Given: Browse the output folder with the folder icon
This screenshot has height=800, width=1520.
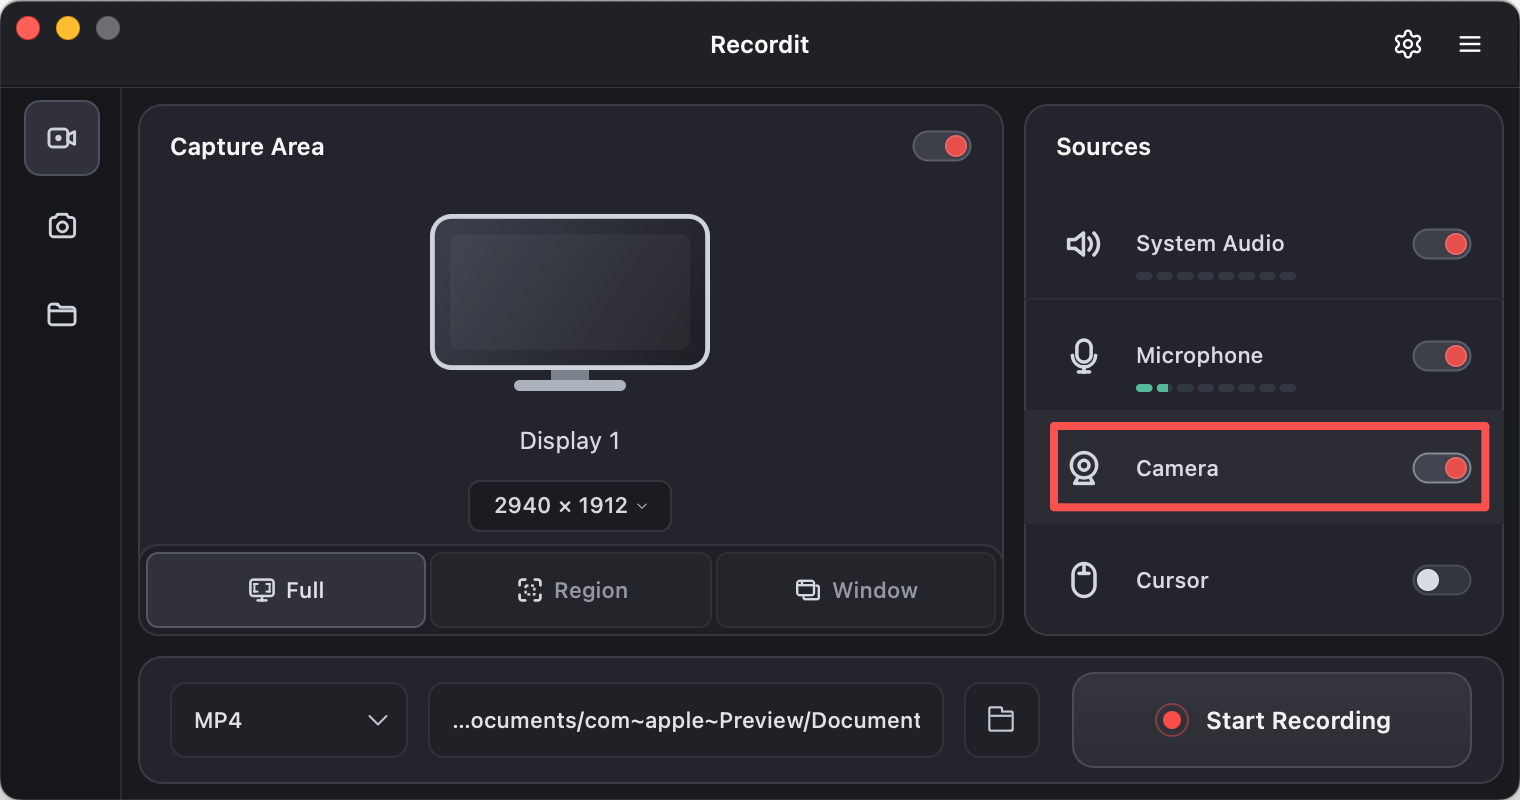Looking at the screenshot, I should 1001,720.
